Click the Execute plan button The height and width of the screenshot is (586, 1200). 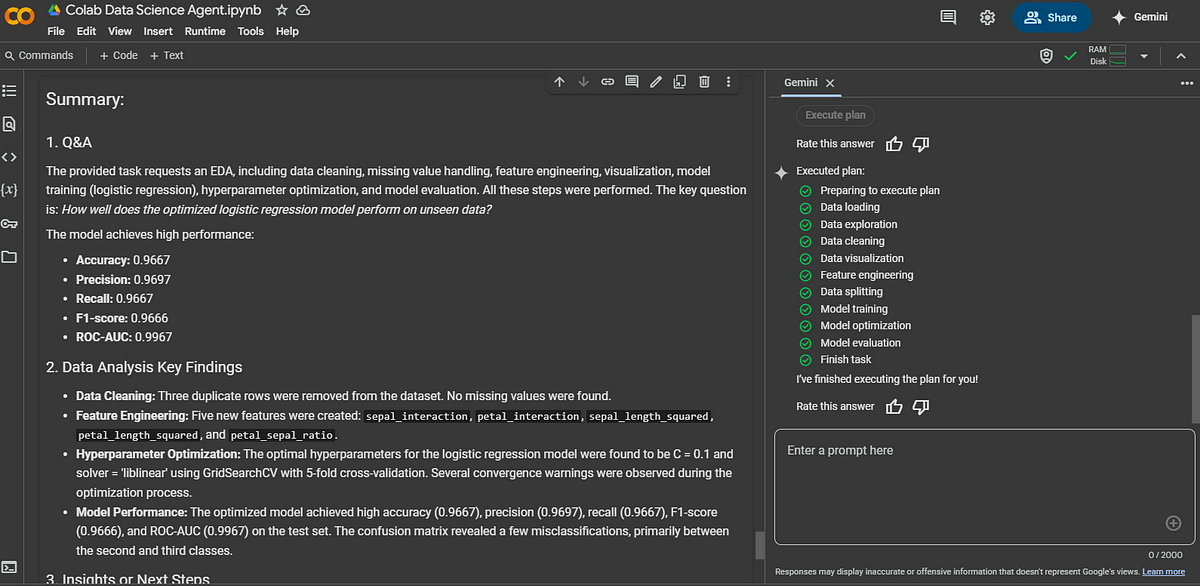(836, 115)
